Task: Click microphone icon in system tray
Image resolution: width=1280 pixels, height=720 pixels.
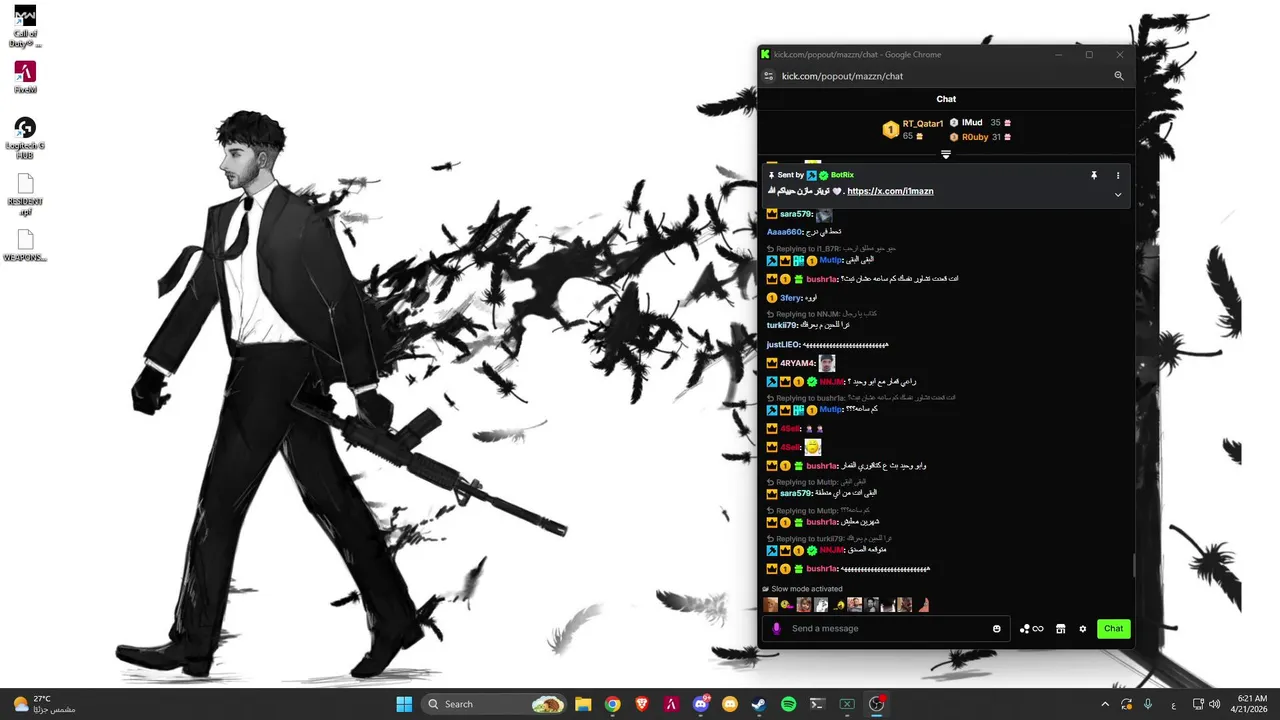Action: pos(1148,704)
